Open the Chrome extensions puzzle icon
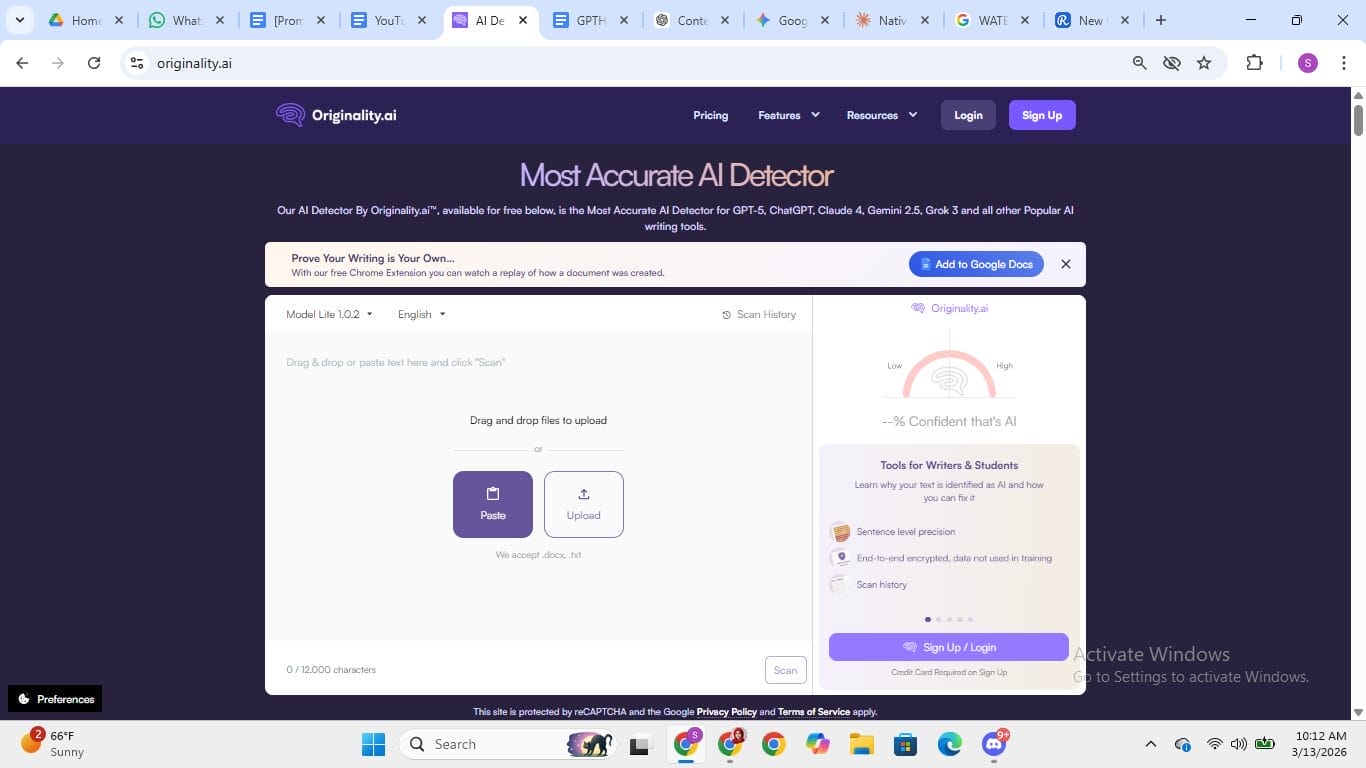The image size is (1366, 768). click(x=1254, y=63)
